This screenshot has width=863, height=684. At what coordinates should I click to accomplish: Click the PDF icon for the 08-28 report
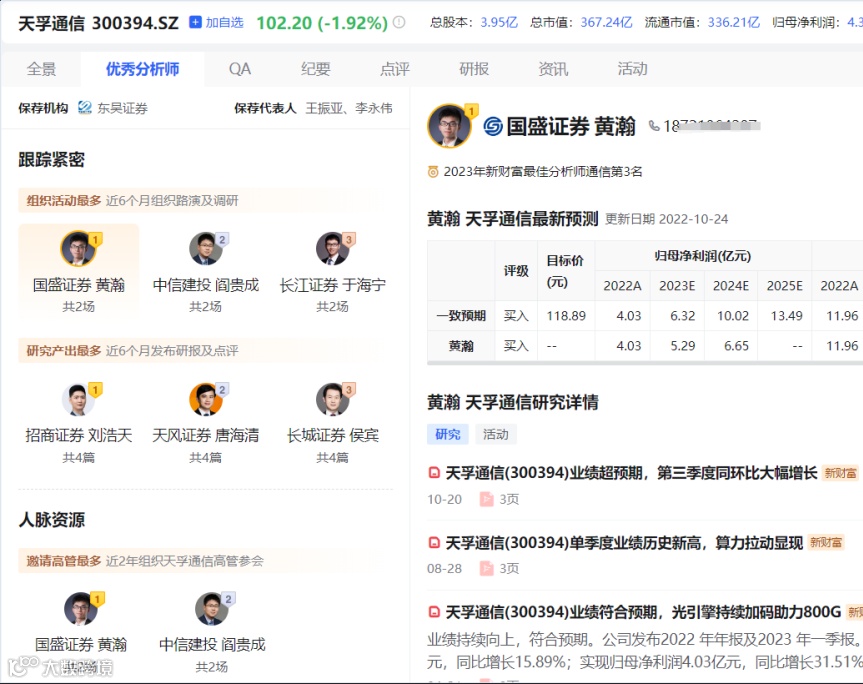487,568
